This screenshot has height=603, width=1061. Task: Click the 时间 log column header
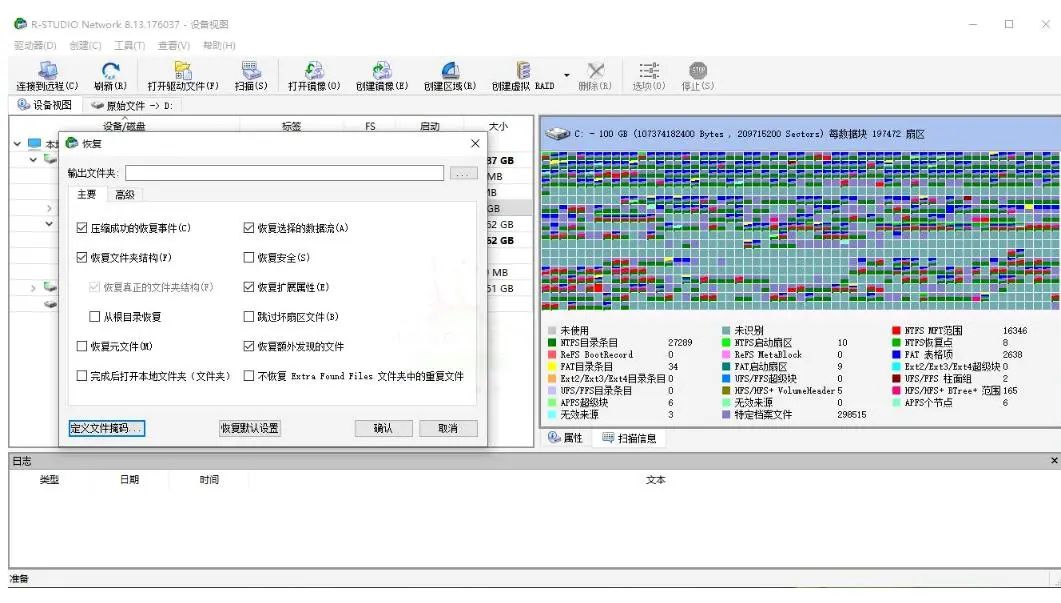point(209,479)
